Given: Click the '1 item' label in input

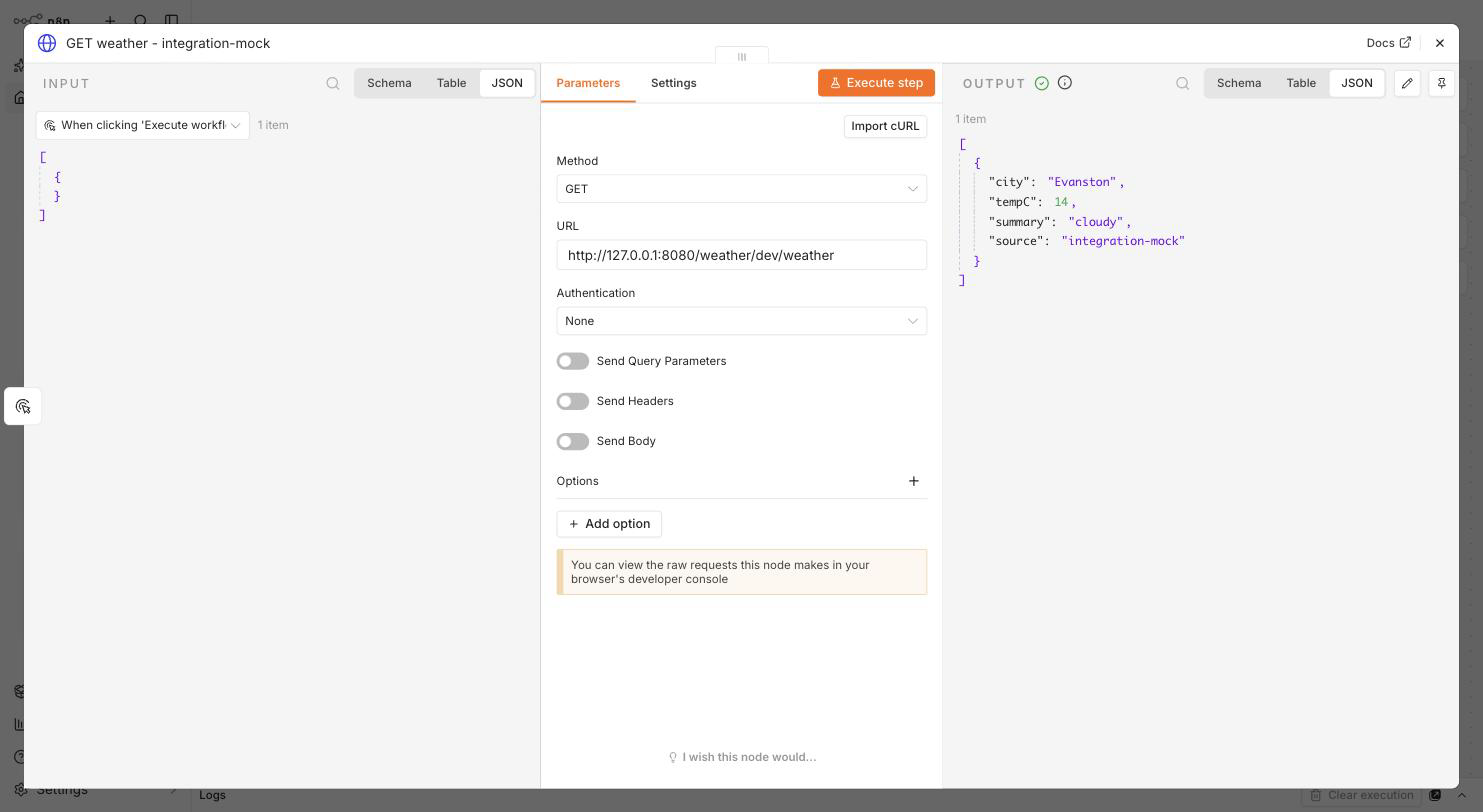Looking at the screenshot, I should (x=273, y=125).
